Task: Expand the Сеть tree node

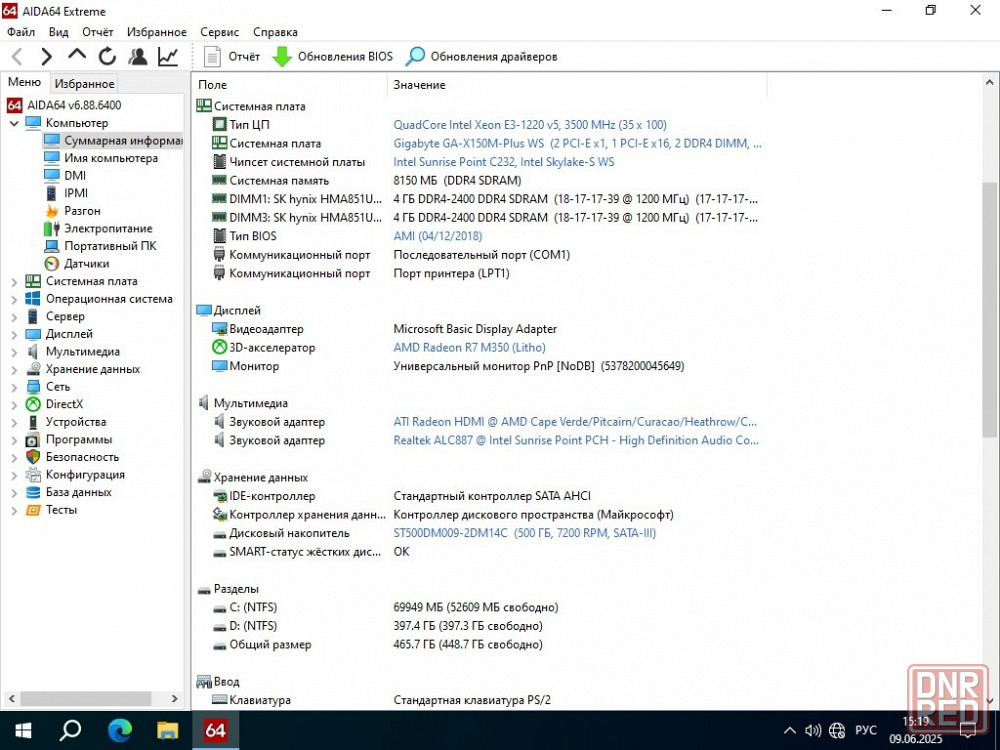Action: [14, 387]
